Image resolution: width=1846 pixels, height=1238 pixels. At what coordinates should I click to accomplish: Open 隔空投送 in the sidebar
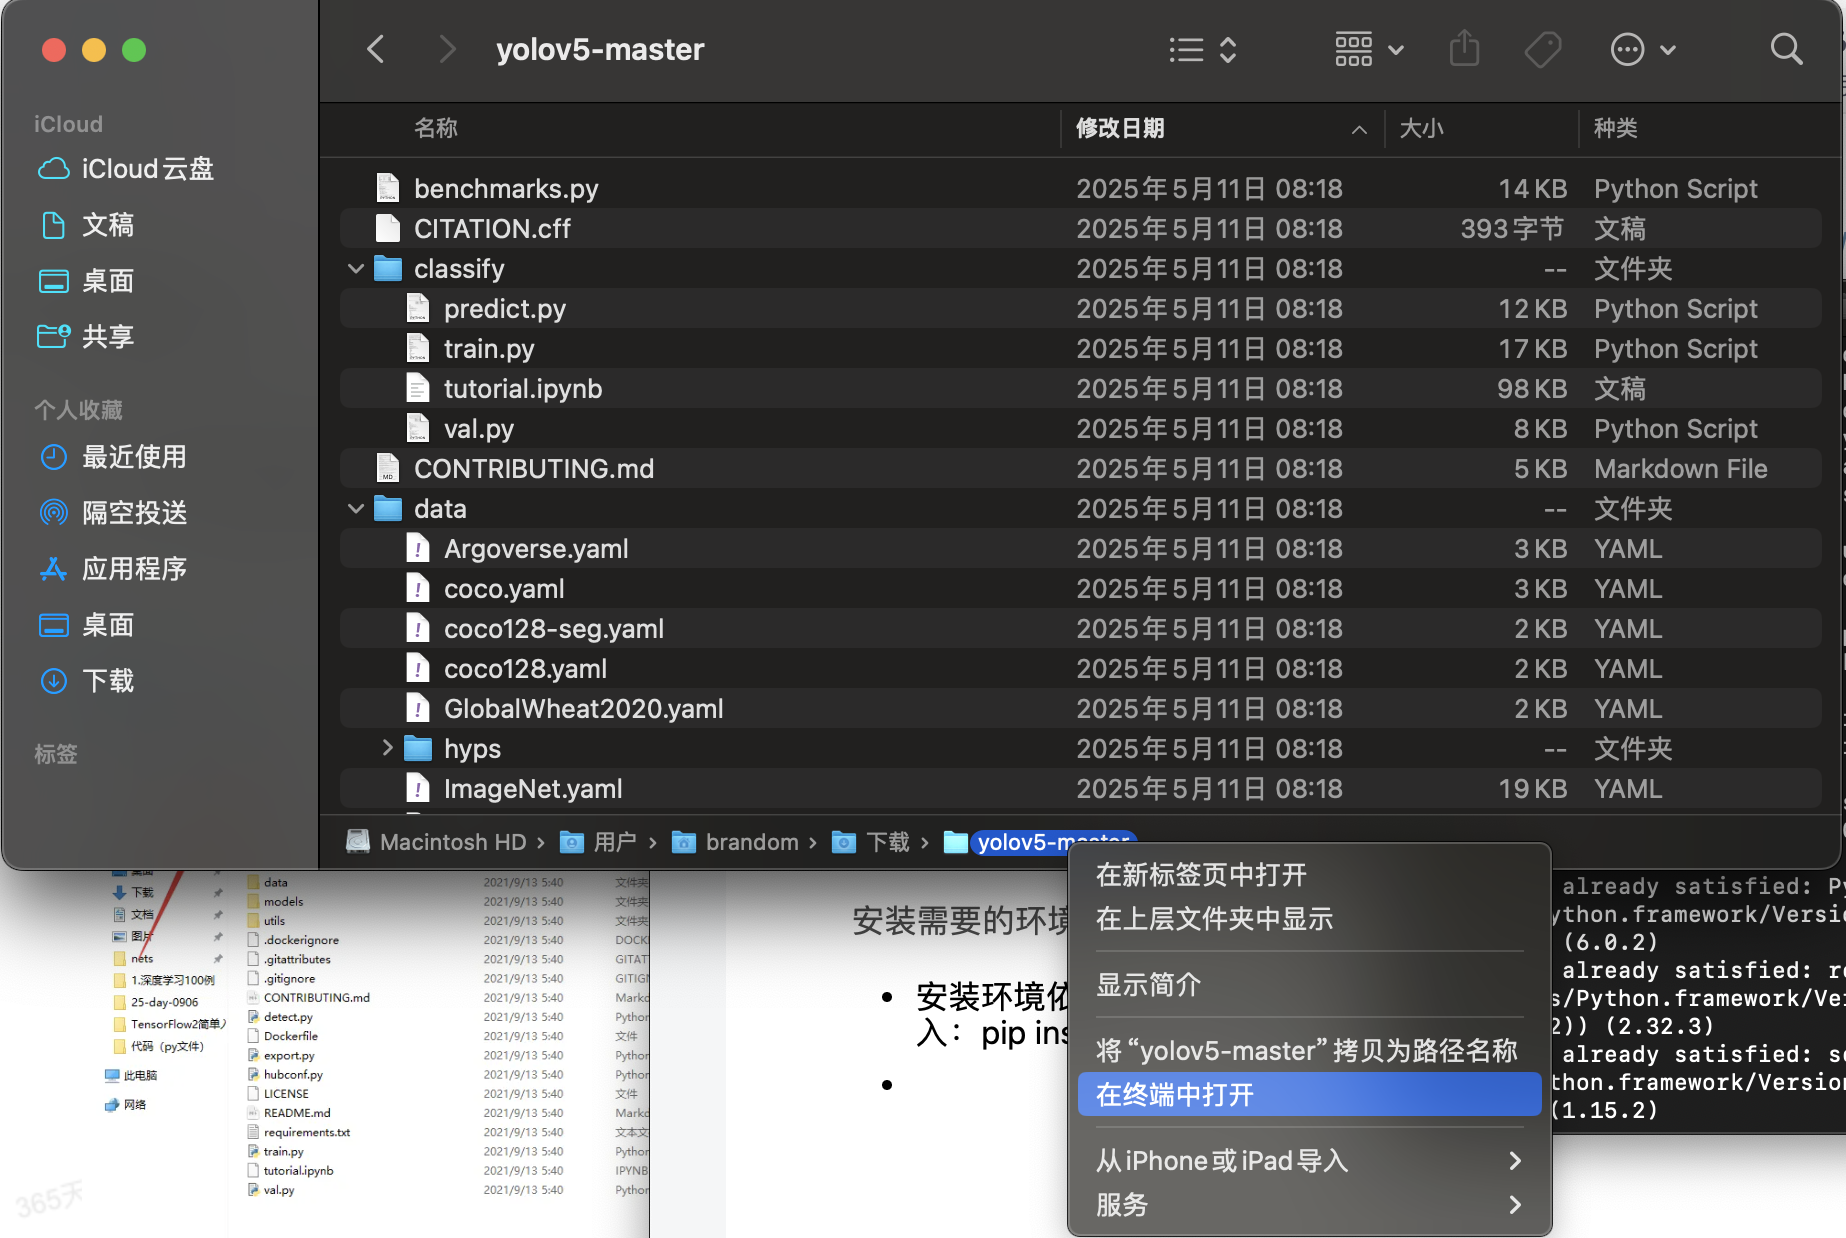click(x=112, y=513)
